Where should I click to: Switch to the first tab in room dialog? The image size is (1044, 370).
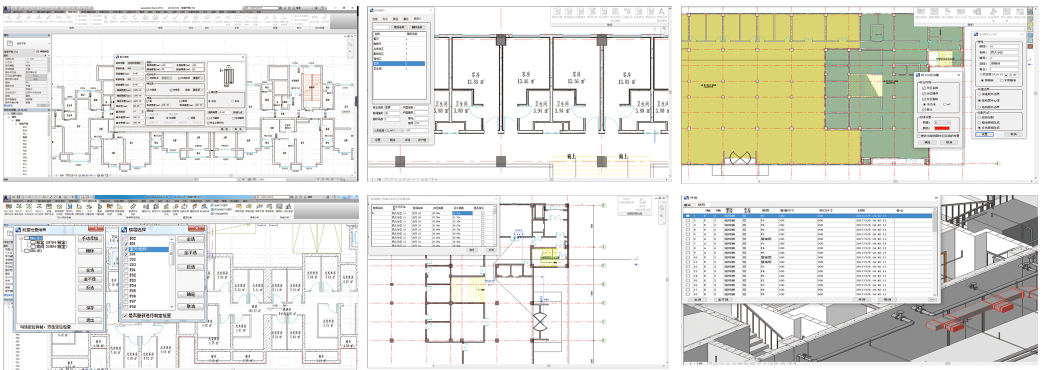pyautogui.click(x=375, y=19)
